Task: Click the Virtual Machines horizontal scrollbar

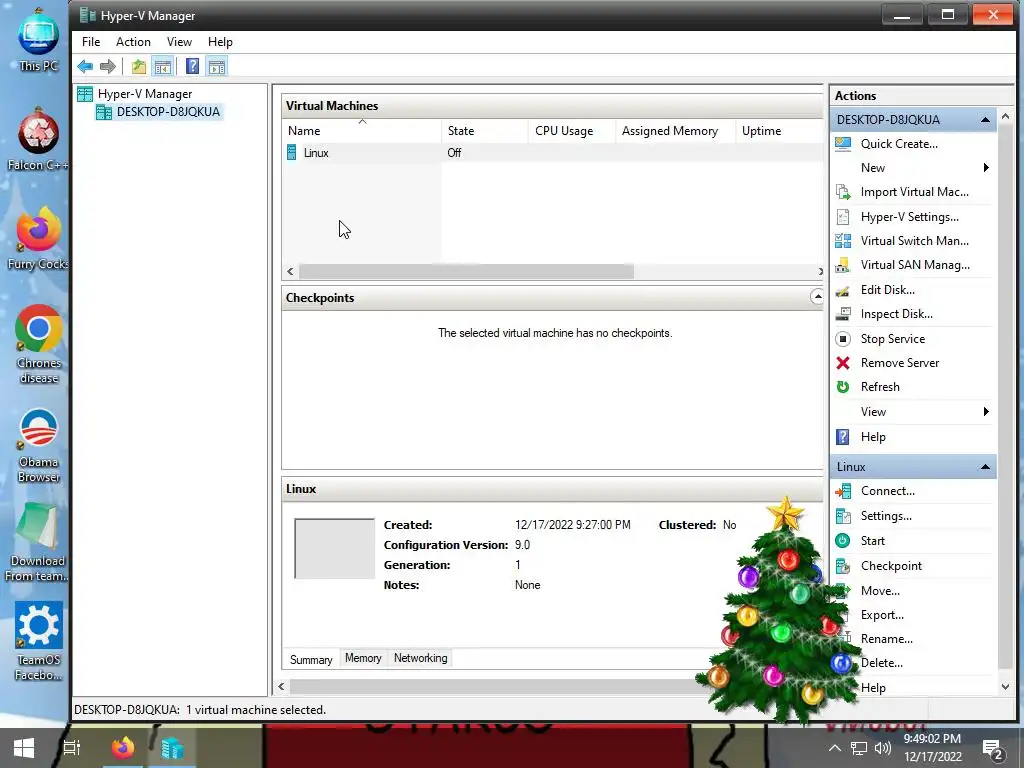Action: click(x=466, y=271)
